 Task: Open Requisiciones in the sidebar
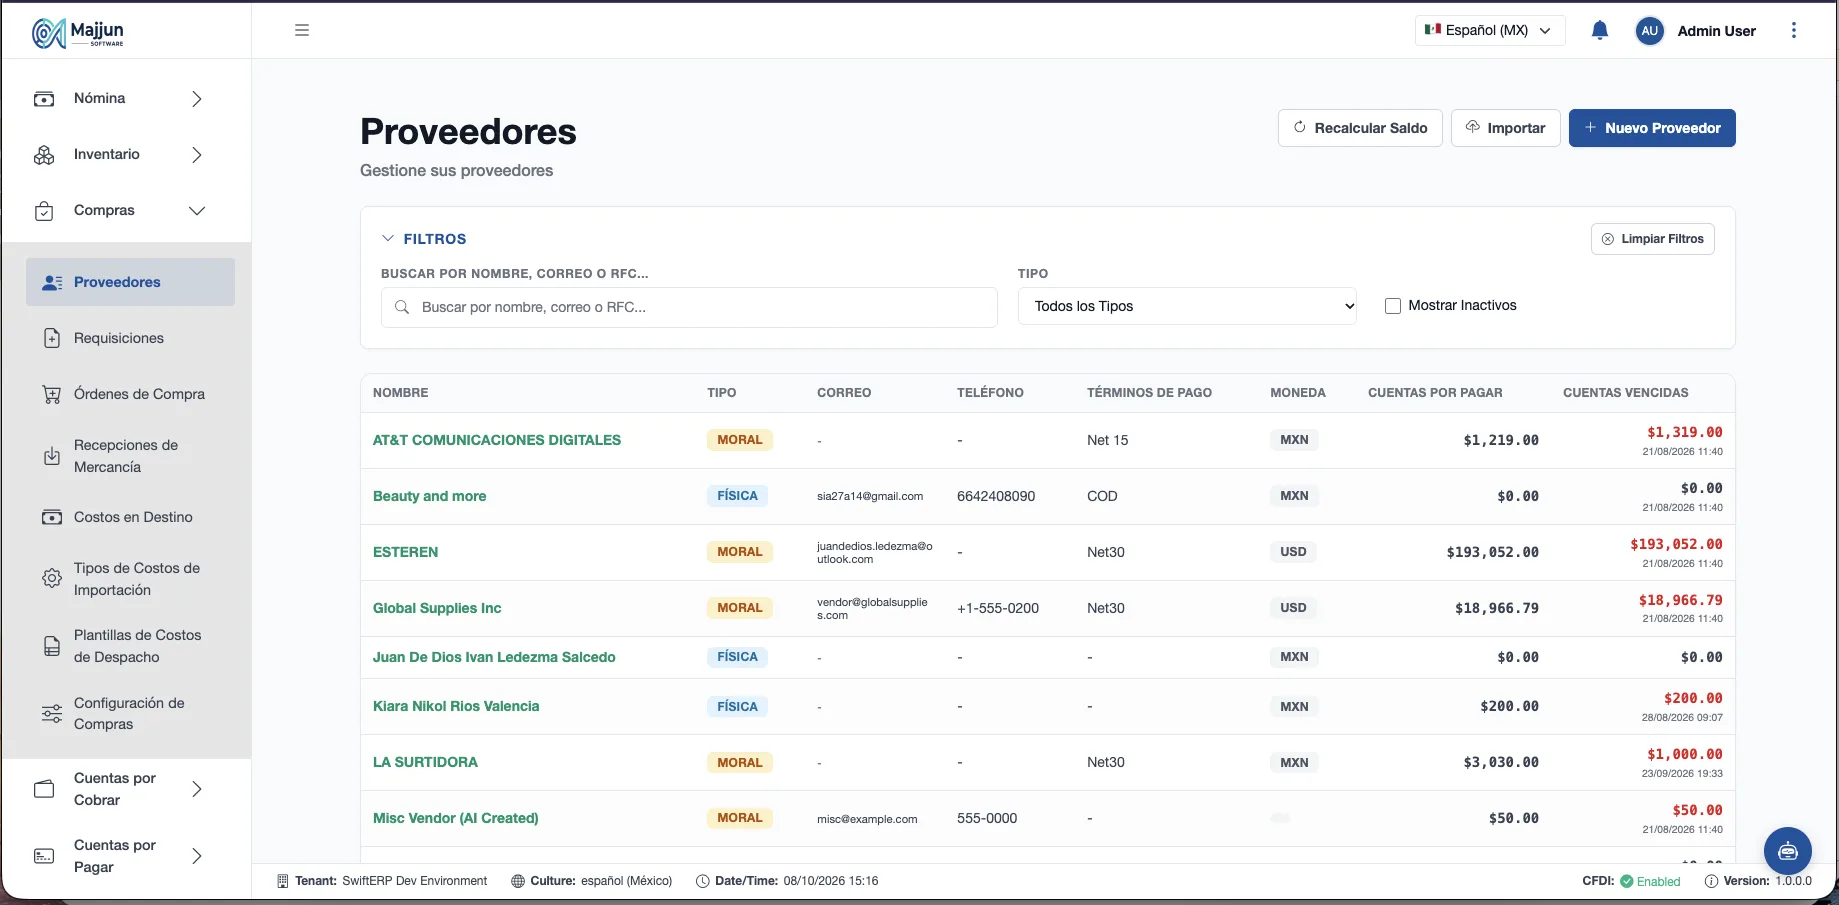pyautogui.click(x=130, y=338)
